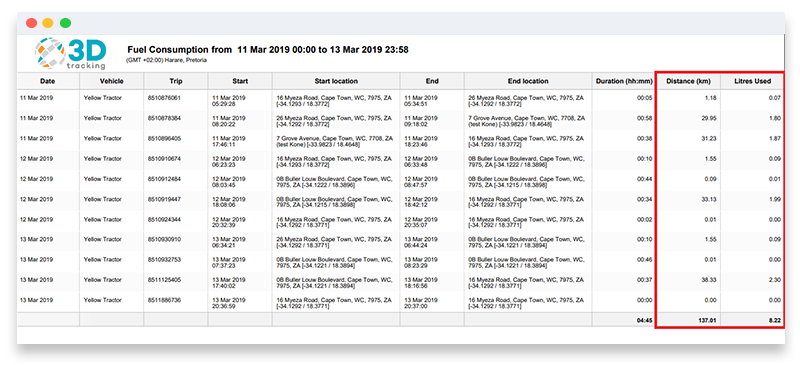This screenshot has height=365, width=800.
Task: Click the distance value 31.23
Action: tap(709, 138)
